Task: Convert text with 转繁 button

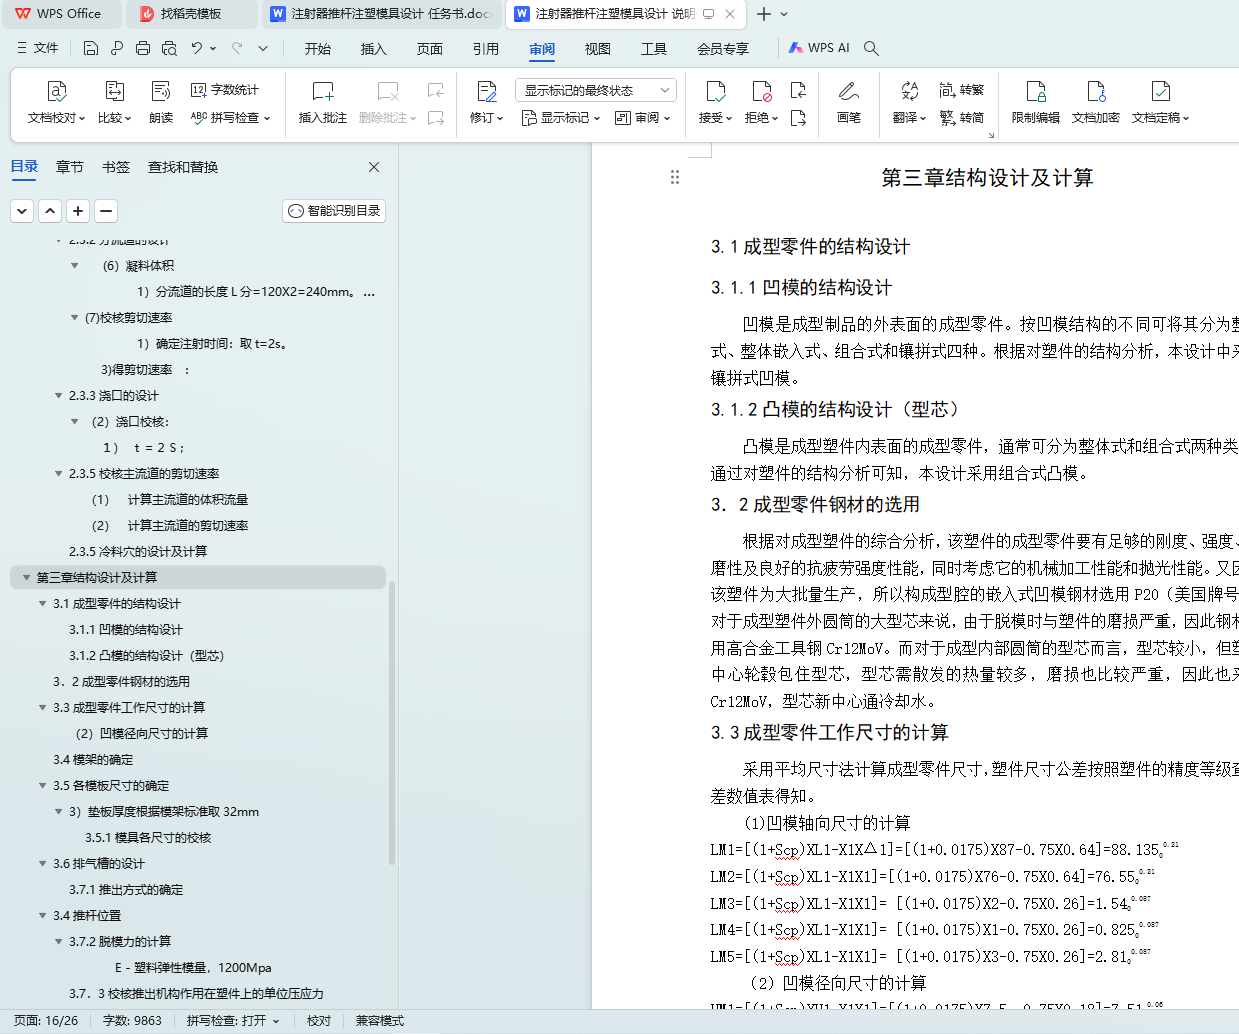Action: click(962, 90)
